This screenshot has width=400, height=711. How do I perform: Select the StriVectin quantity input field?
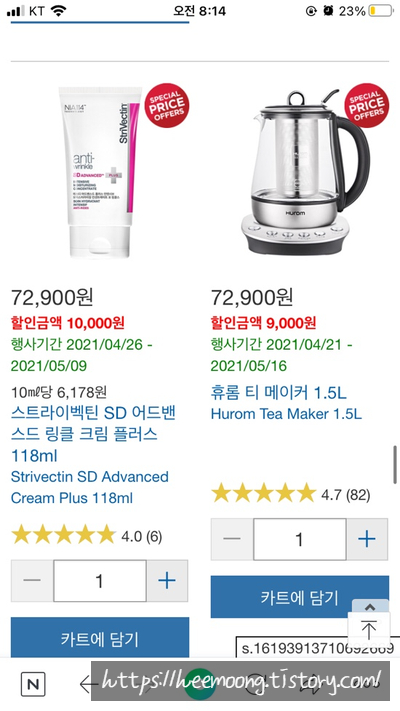point(100,581)
